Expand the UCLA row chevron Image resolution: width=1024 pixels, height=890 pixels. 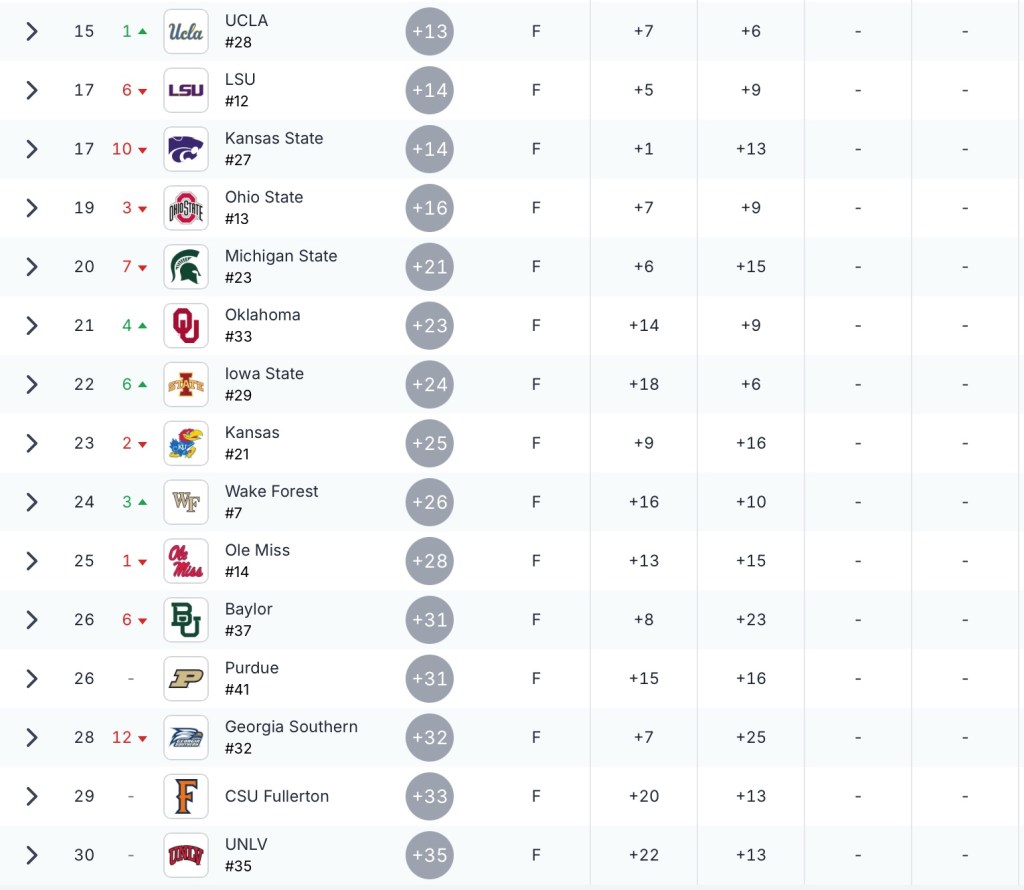click(32, 31)
